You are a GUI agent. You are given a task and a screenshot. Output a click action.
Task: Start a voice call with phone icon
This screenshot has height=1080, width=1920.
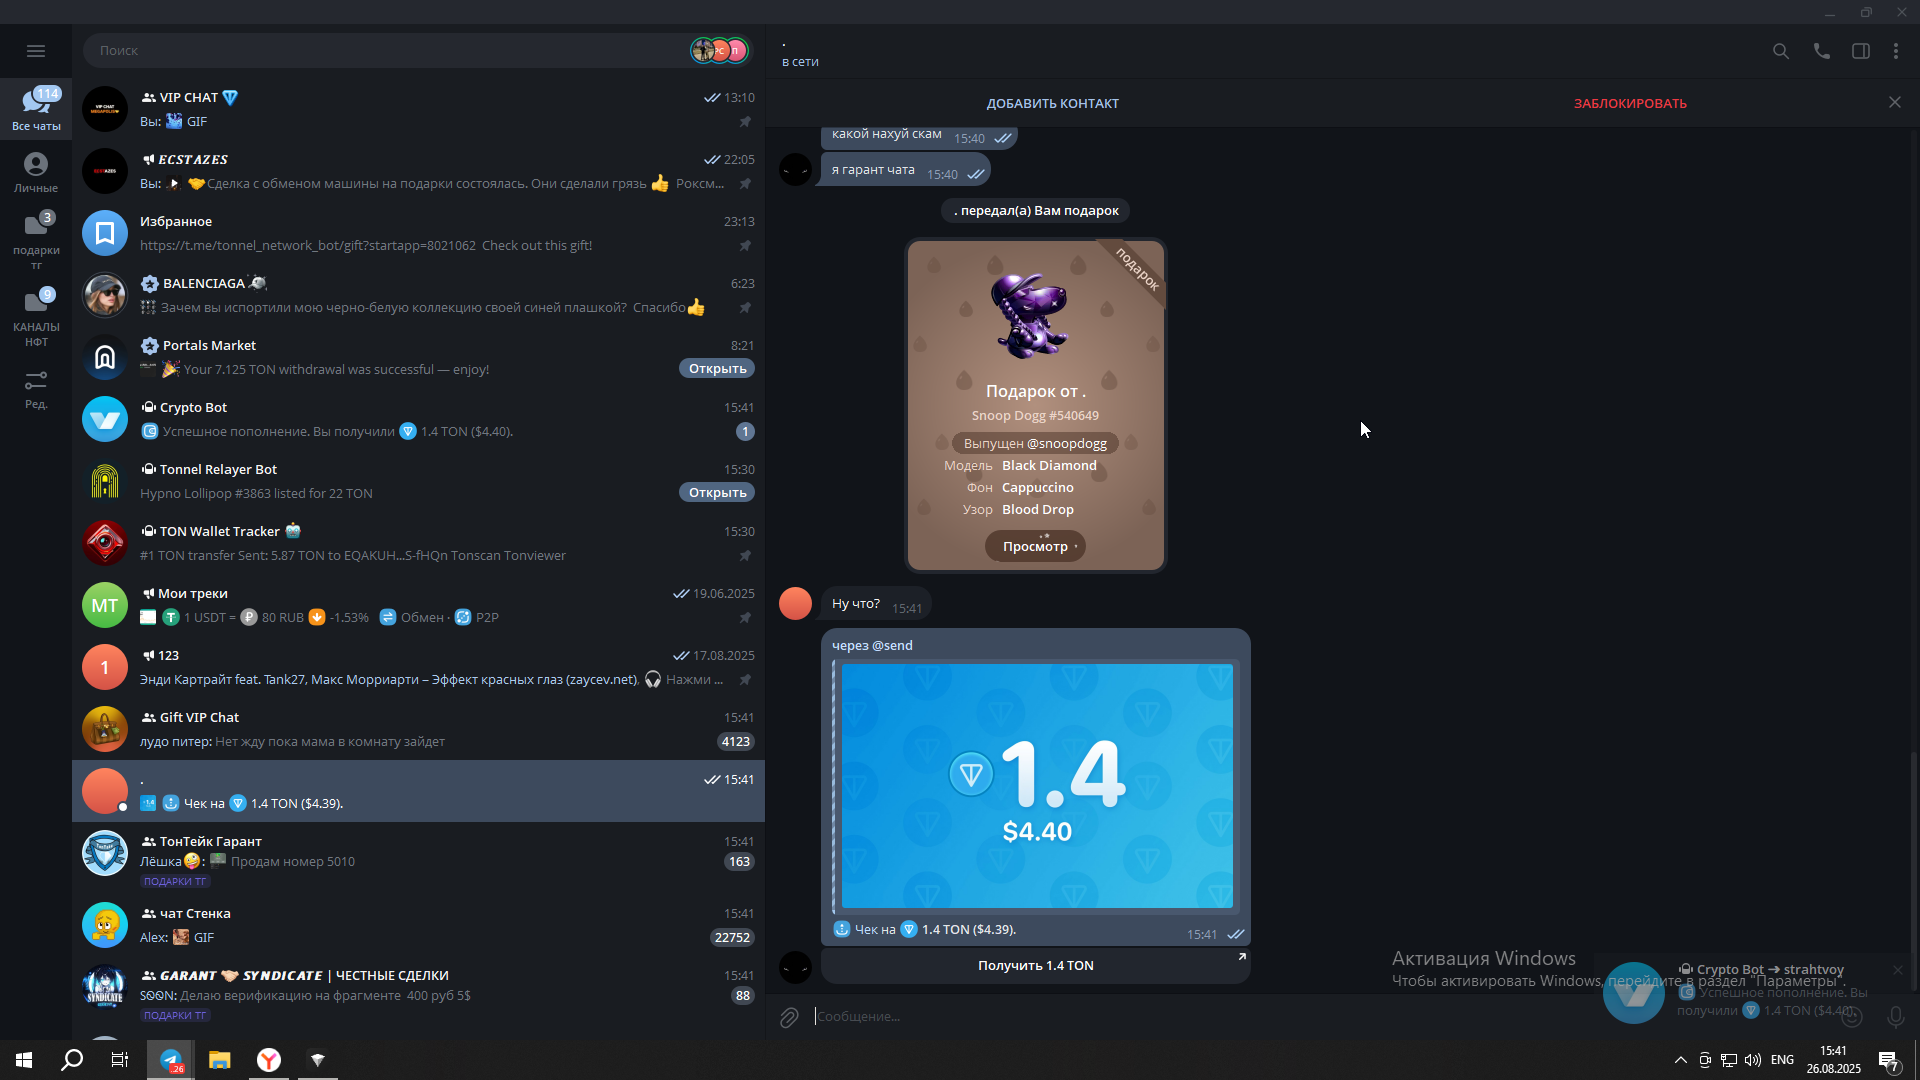click(x=1822, y=51)
